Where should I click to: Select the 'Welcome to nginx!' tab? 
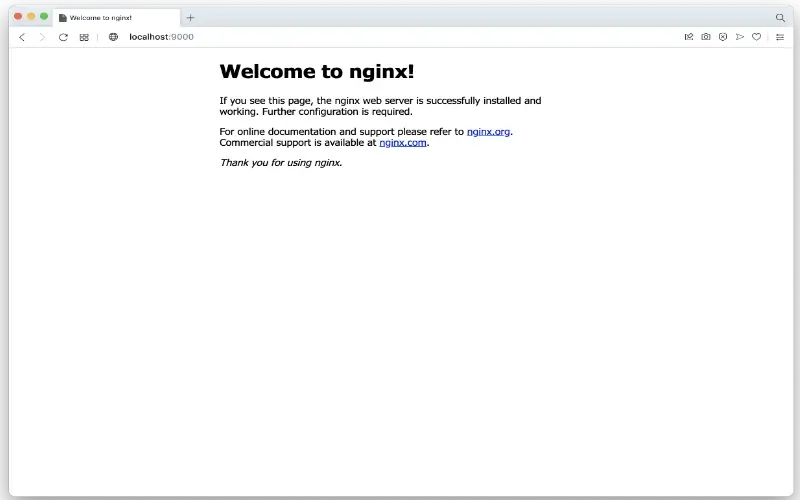(x=117, y=18)
